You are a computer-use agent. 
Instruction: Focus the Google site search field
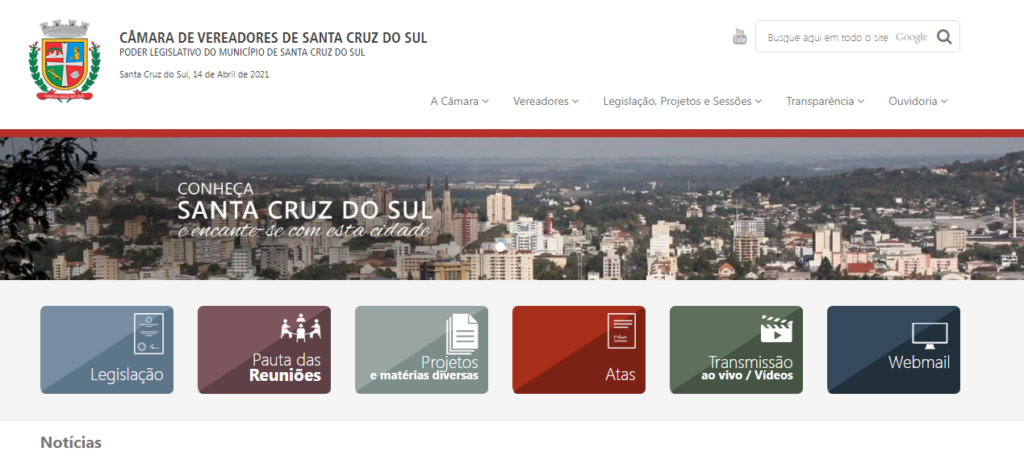tap(840, 37)
